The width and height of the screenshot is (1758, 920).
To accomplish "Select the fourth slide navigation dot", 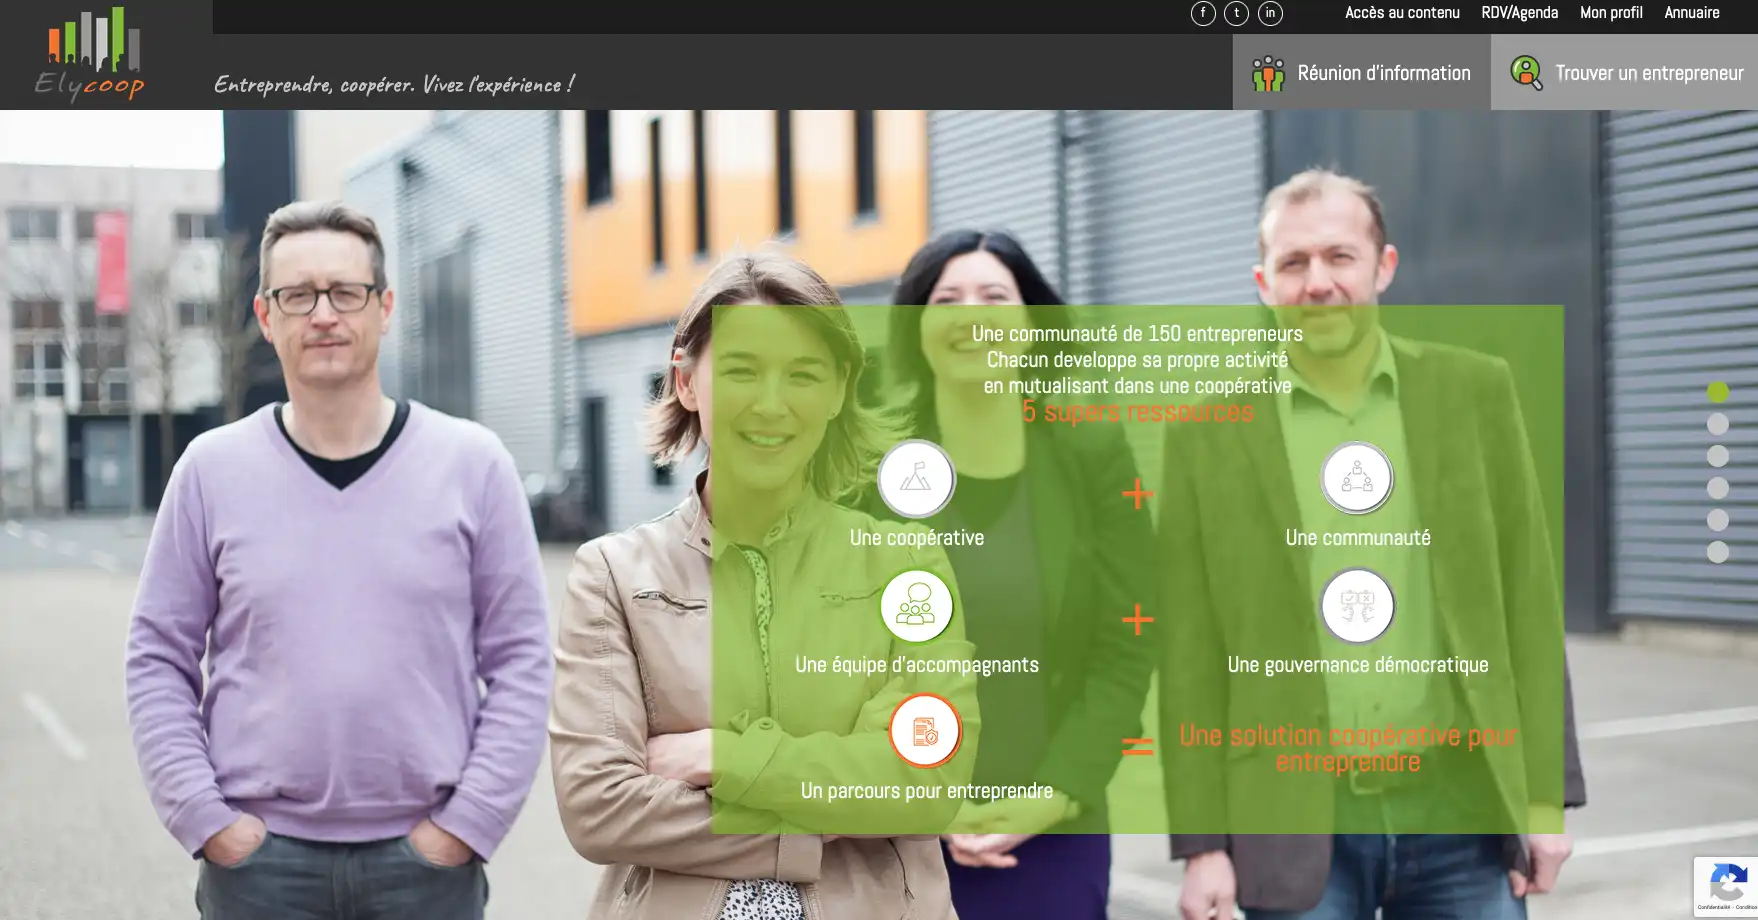I will pos(1718,488).
